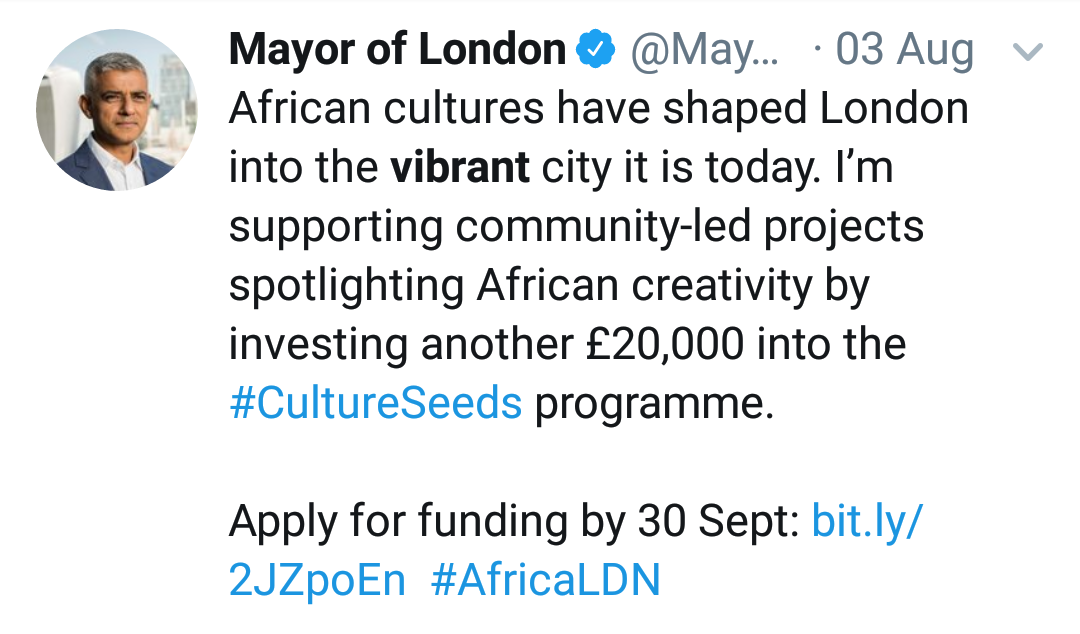Click the £20,000 amount in the tweet

pyautogui.click(x=665, y=345)
